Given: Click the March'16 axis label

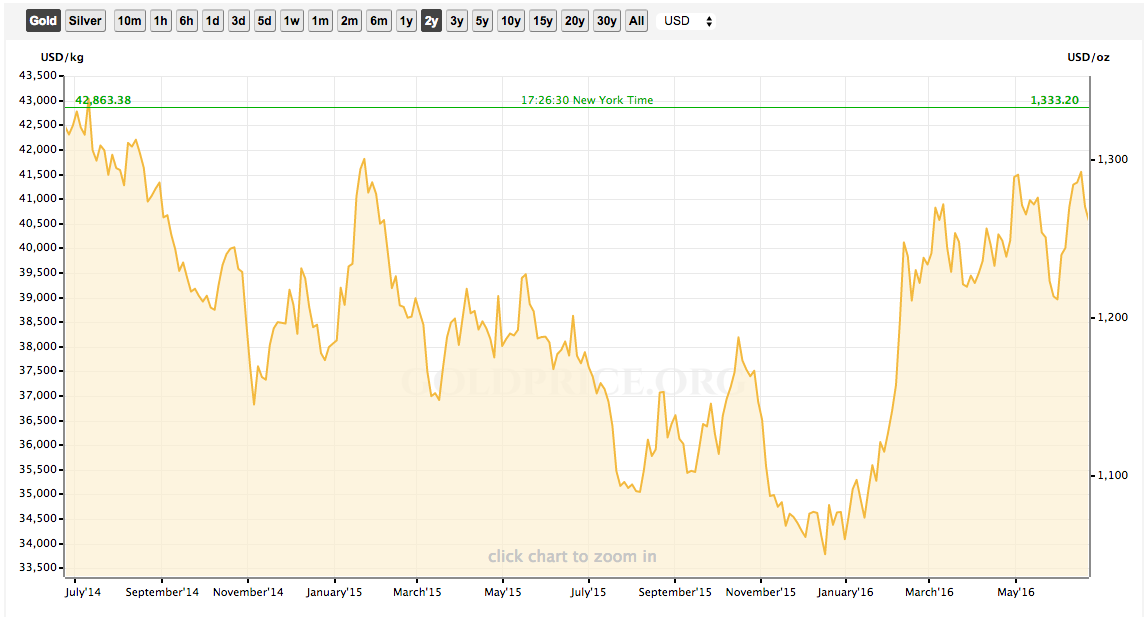Looking at the screenshot, I should [x=929, y=591].
